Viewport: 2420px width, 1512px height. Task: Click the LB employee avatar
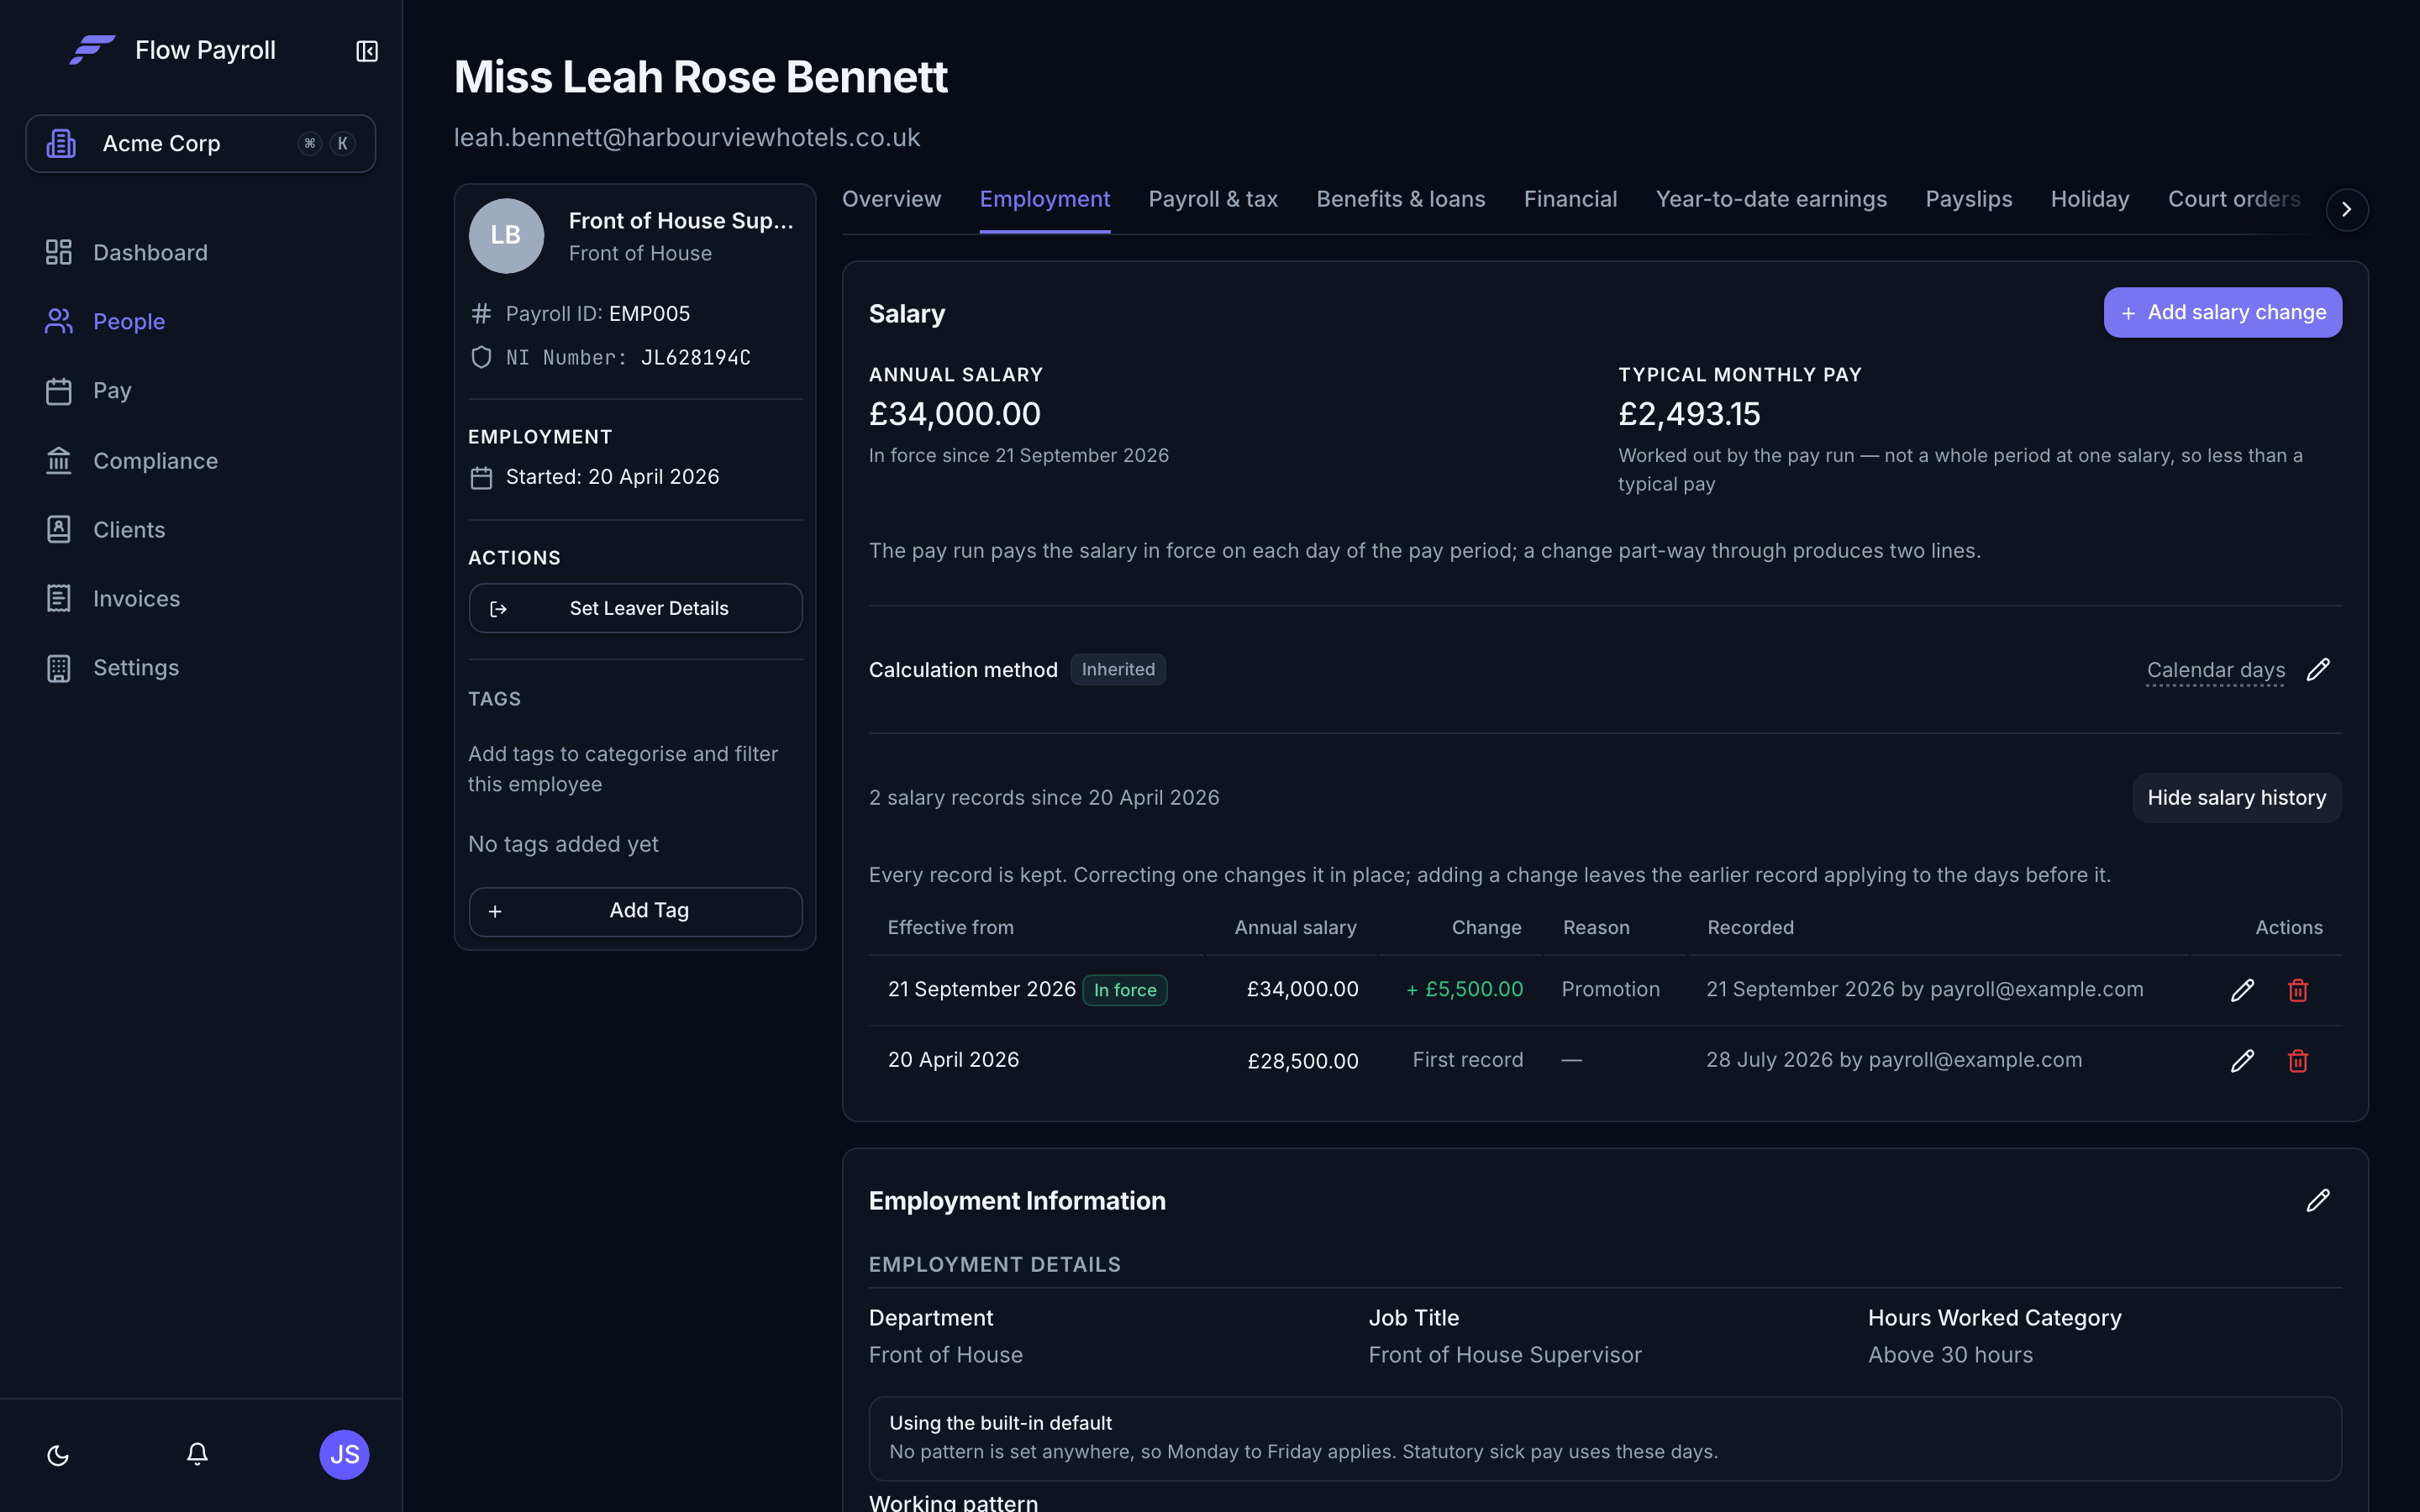[x=506, y=235]
